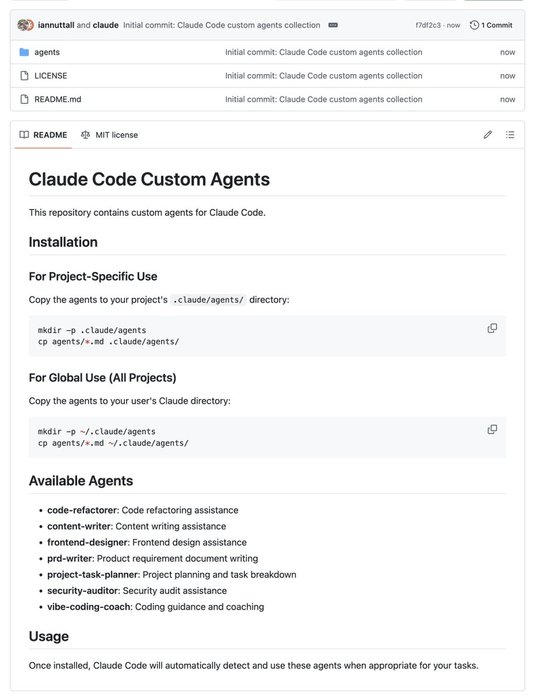Open the iannuttall user profile
Image resolution: width=535 pixels, height=700 pixels.
point(56,25)
